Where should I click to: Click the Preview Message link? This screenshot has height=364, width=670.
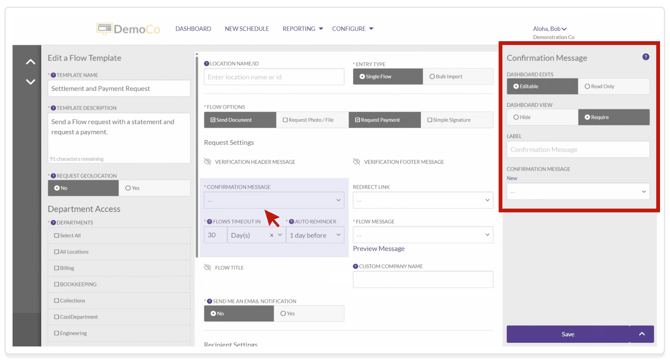(379, 249)
